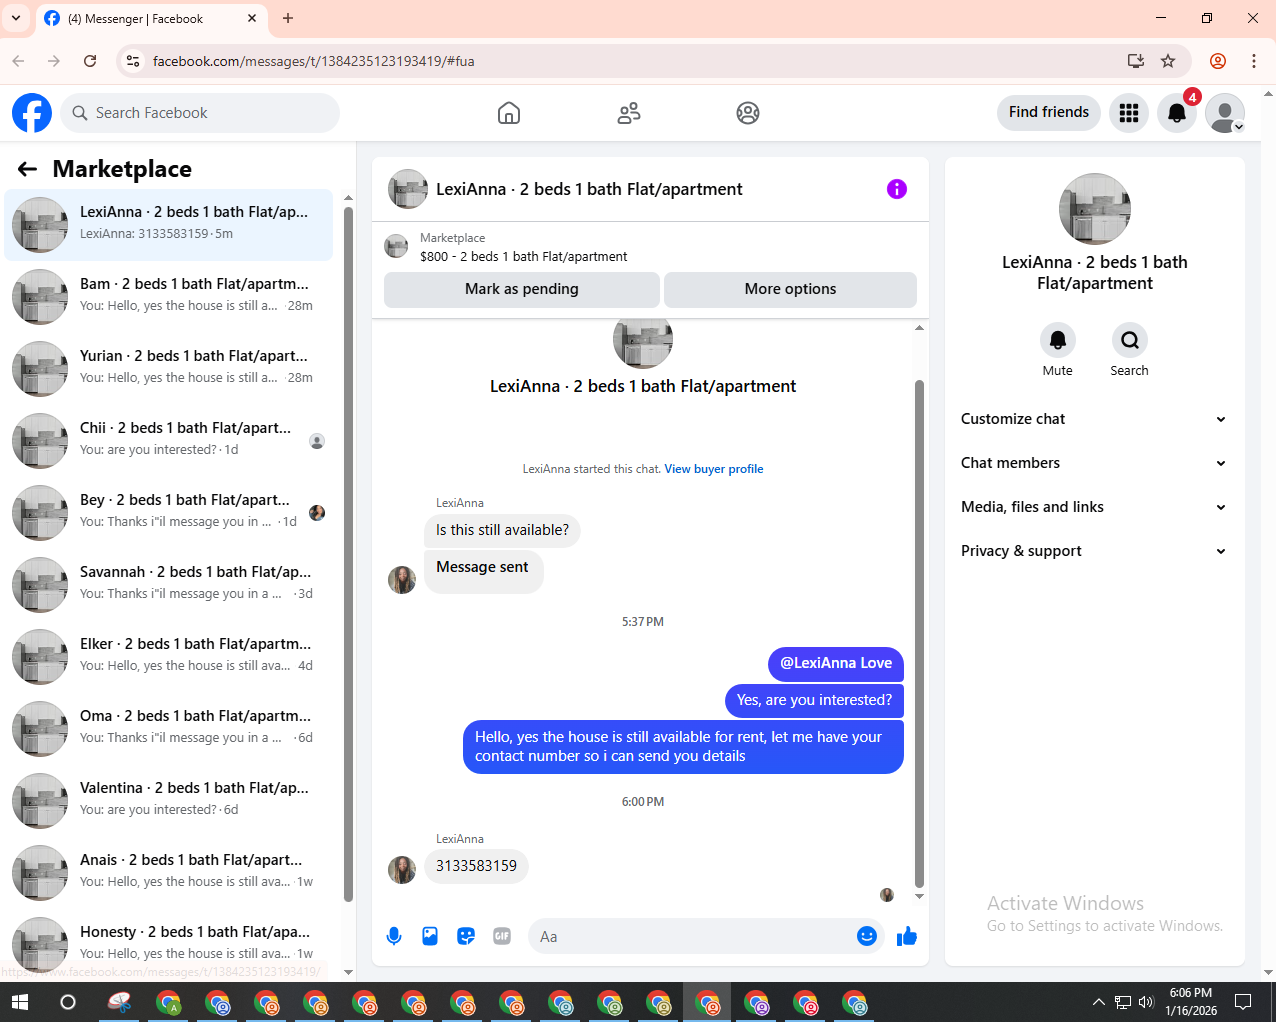This screenshot has width=1276, height=1022.
Task: Open the Oma conversation
Action: (x=169, y=729)
